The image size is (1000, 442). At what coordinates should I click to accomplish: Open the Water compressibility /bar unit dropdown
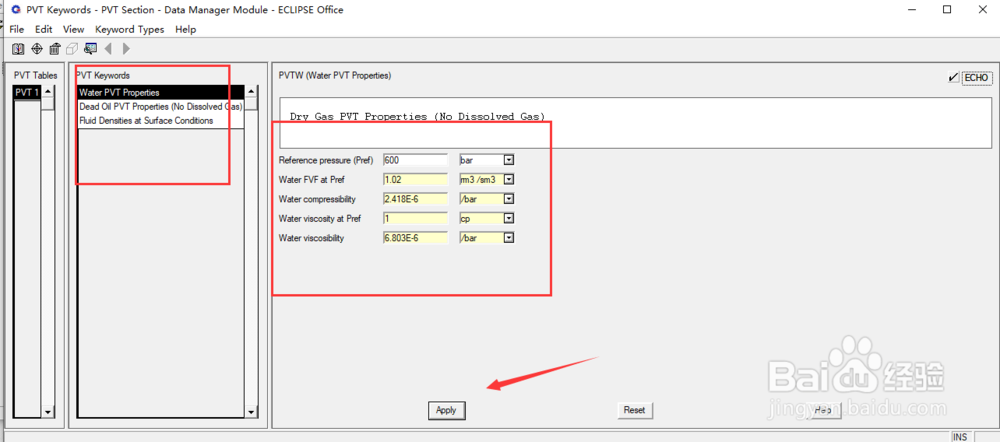point(509,199)
